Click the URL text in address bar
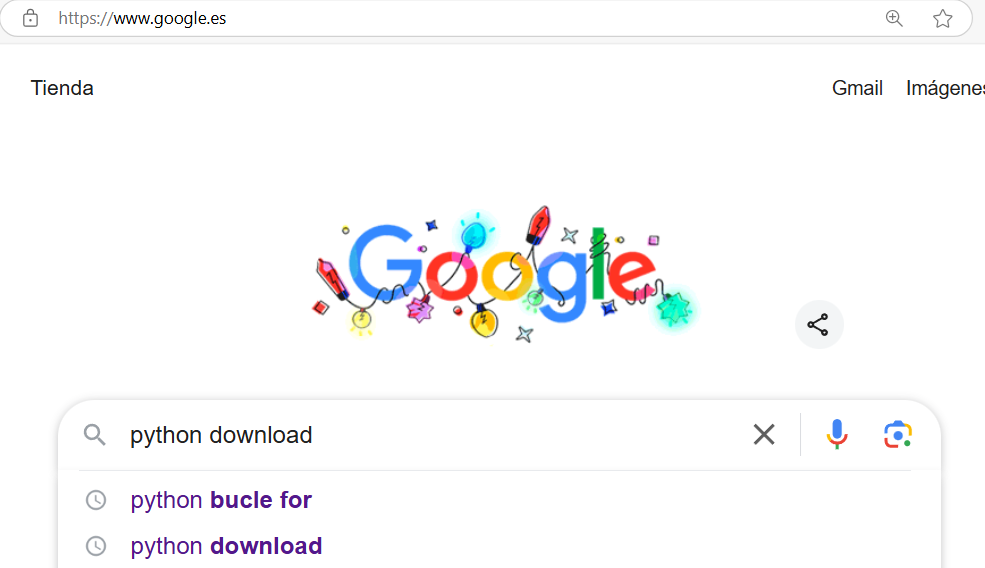The height and width of the screenshot is (568, 985). tap(142, 18)
